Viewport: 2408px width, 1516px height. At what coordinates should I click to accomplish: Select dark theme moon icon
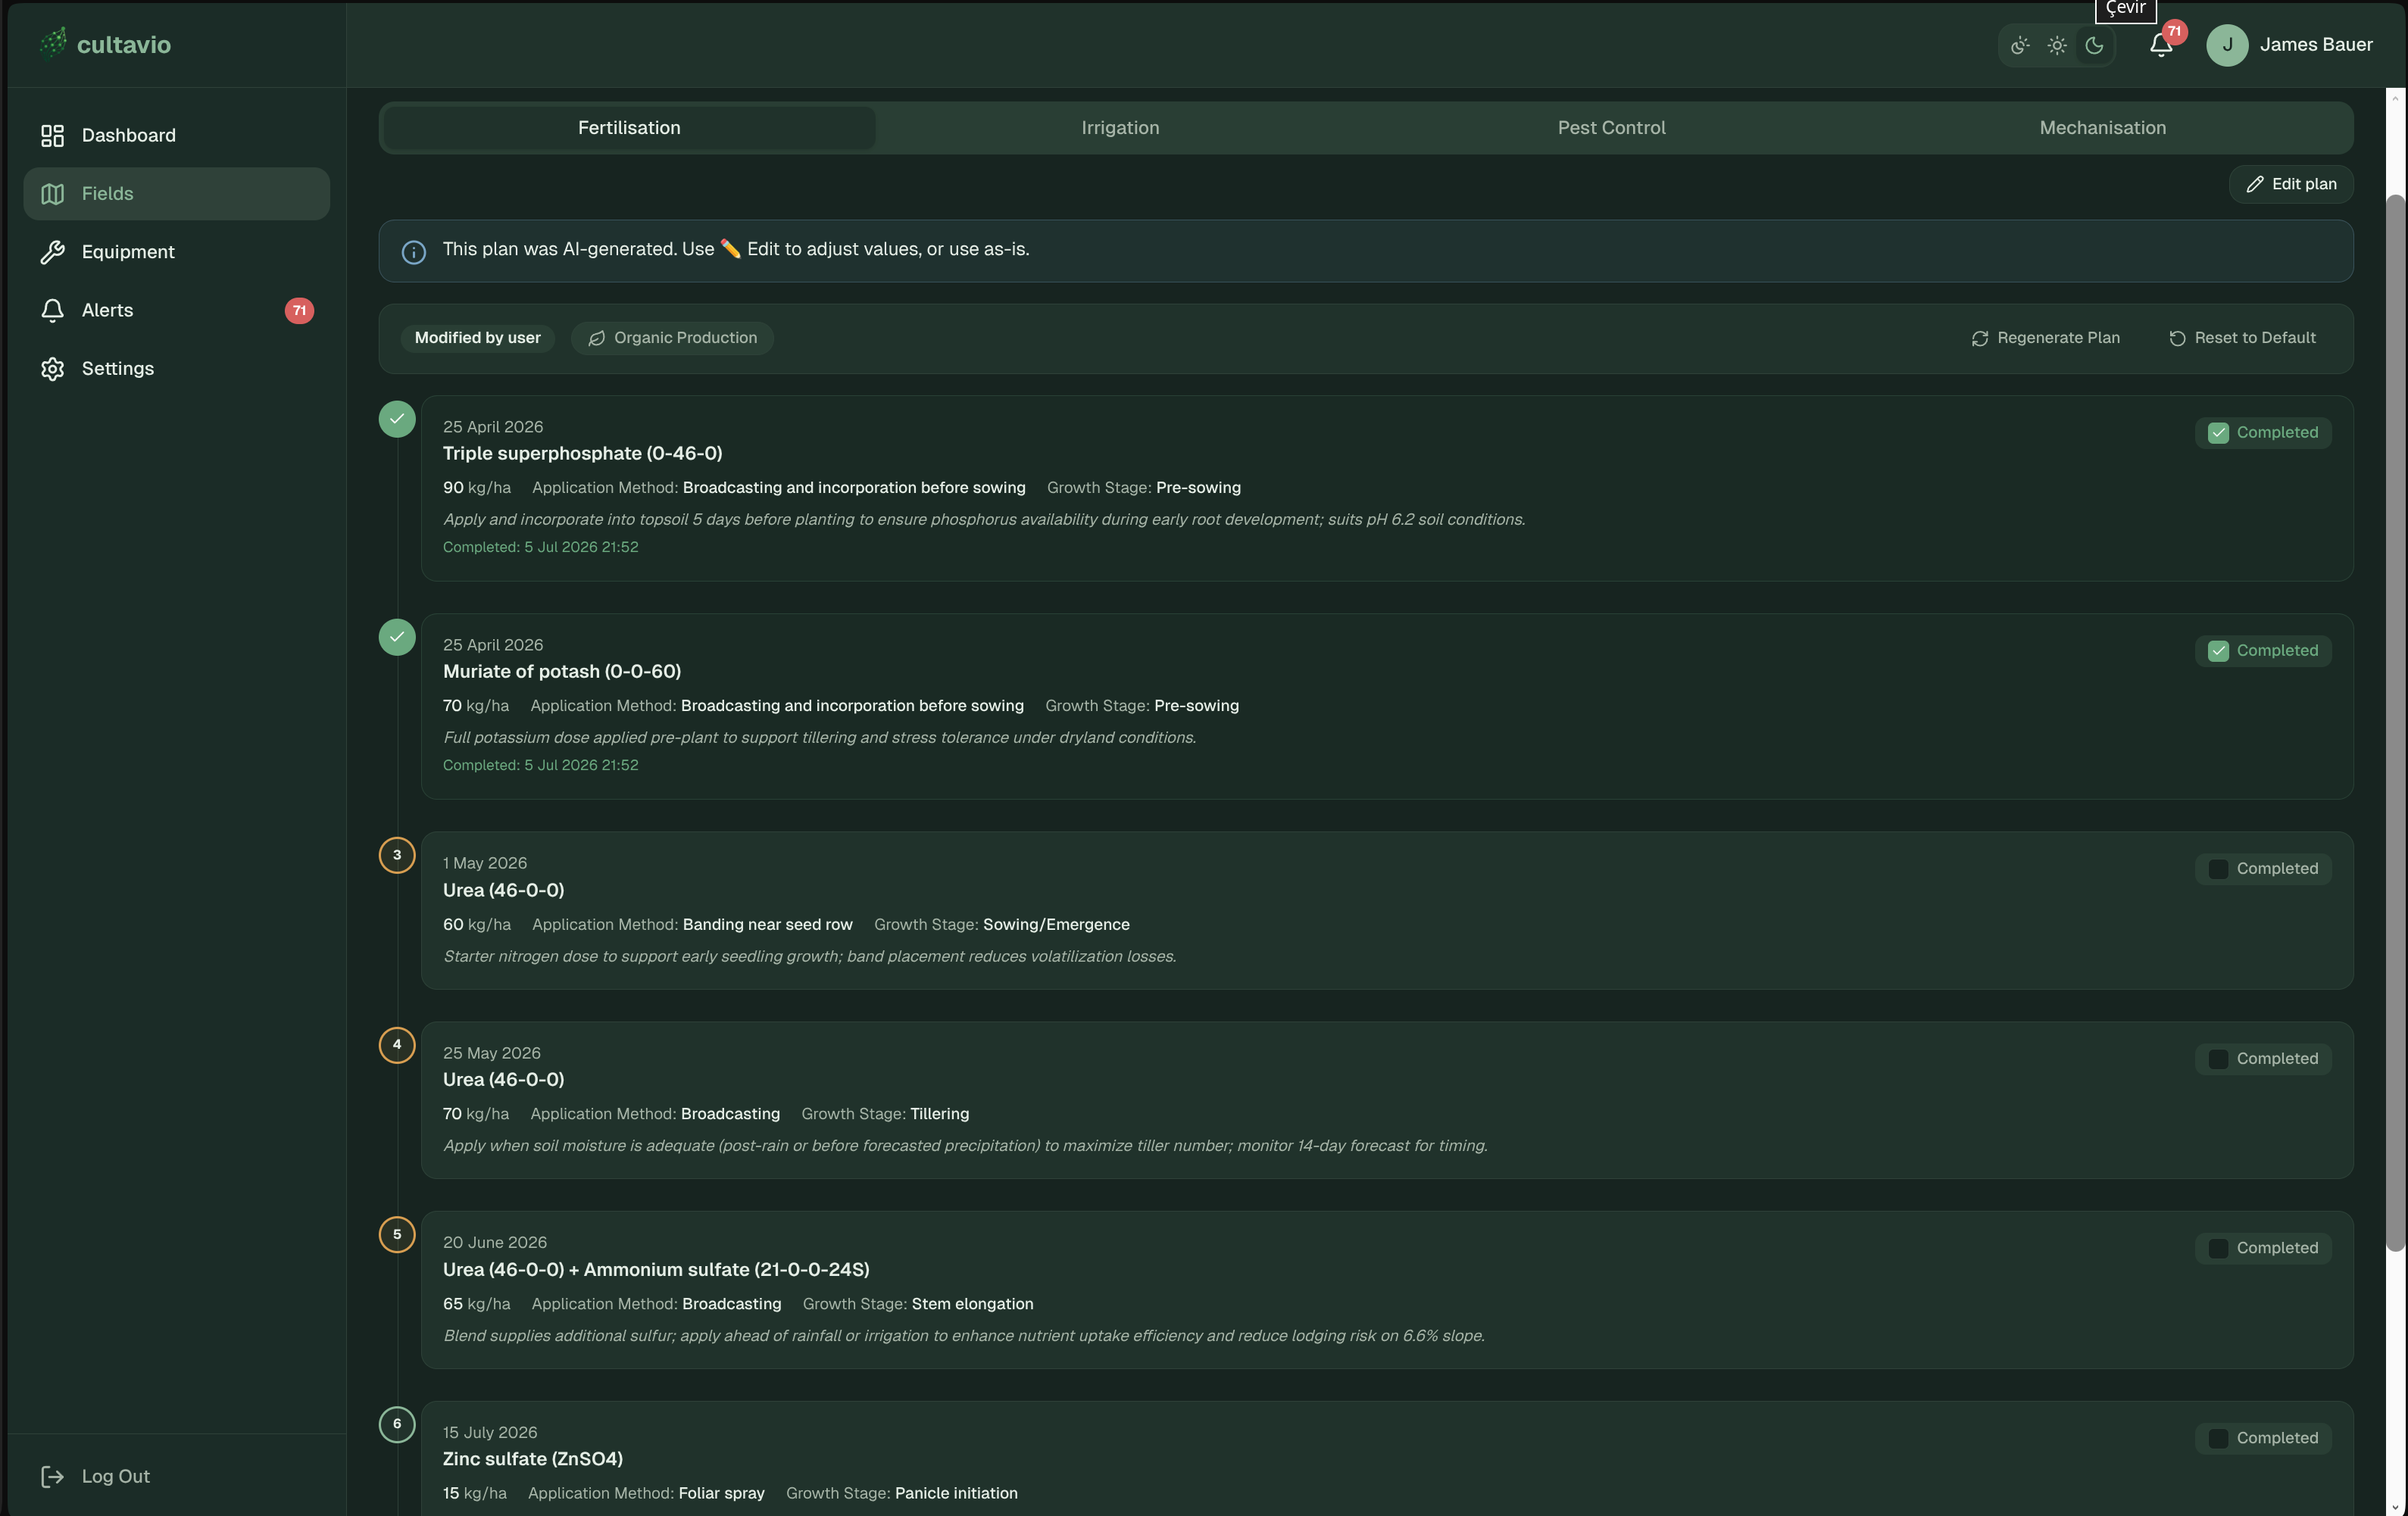(x=2094, y=45)
